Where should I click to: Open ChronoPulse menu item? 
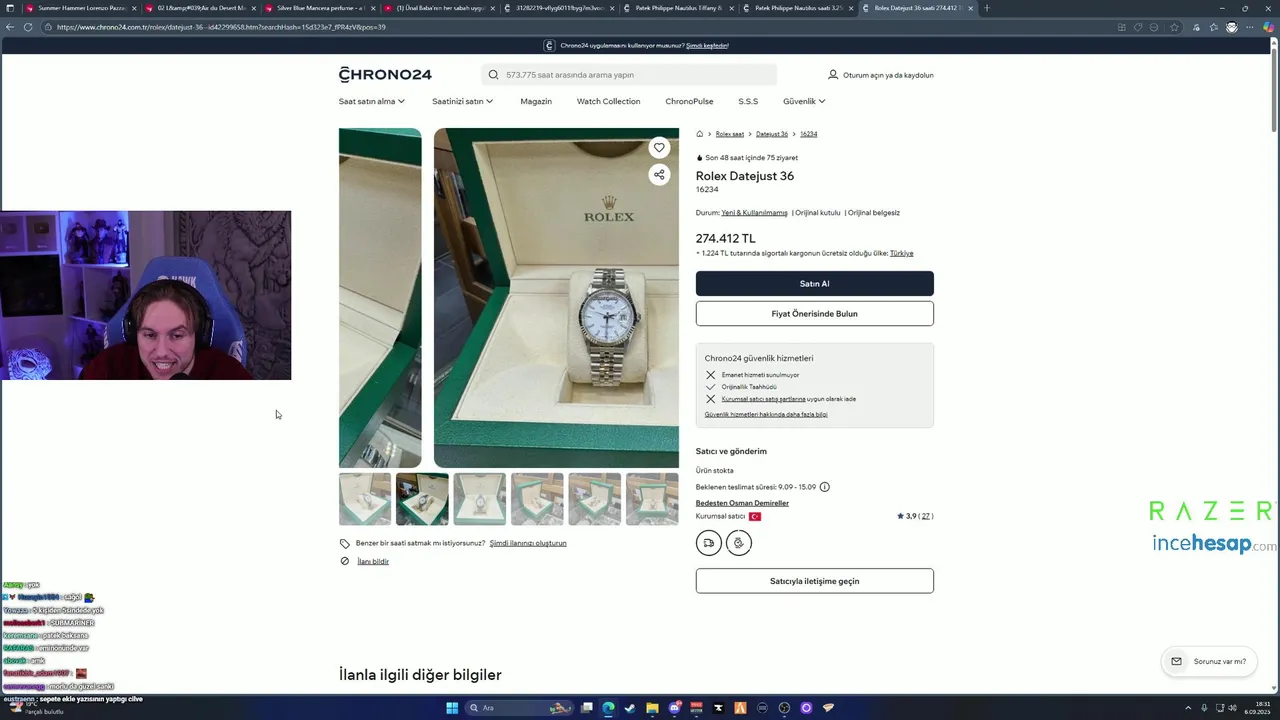[689, 101]
